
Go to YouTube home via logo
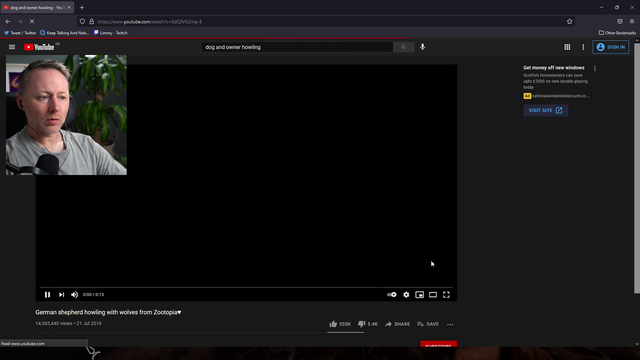pyautogui.click(x=39, y=47)
